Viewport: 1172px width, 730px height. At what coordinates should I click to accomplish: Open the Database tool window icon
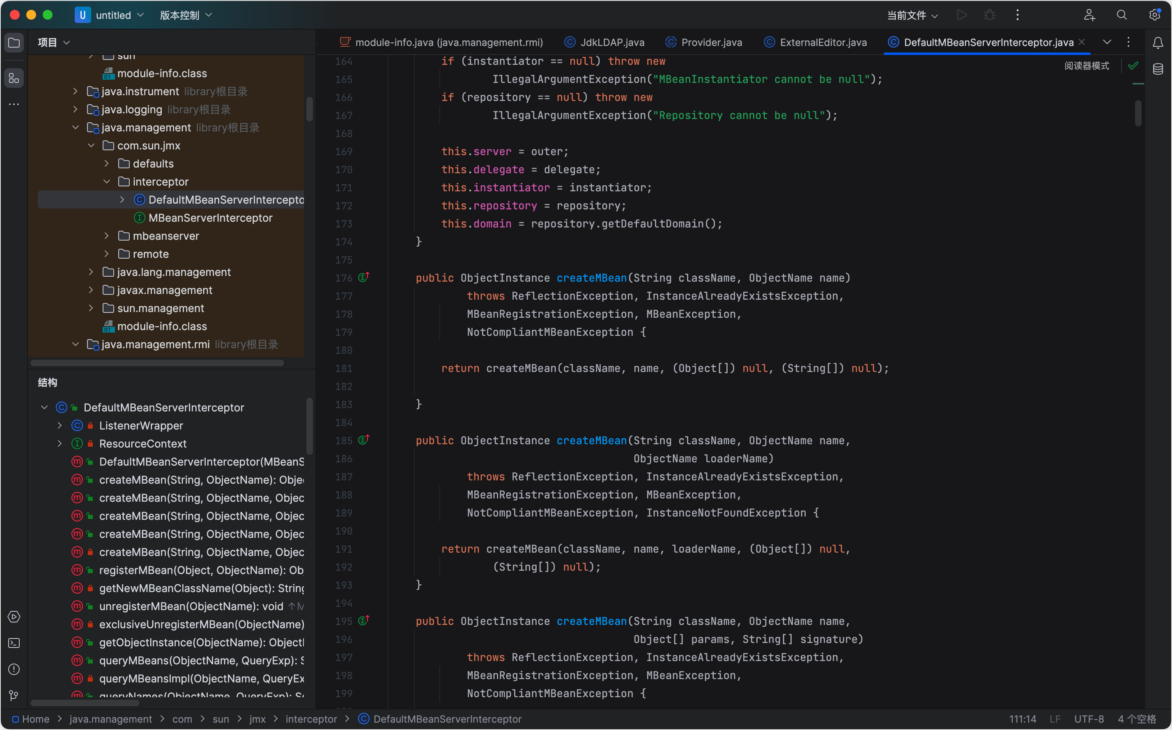[1158, 69]
